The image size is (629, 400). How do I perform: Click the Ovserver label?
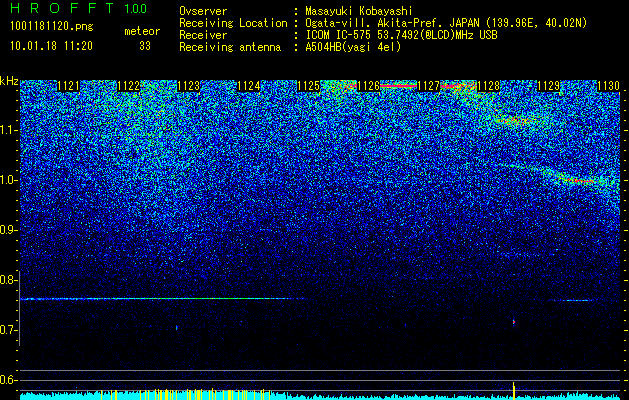tap(203, 11)
